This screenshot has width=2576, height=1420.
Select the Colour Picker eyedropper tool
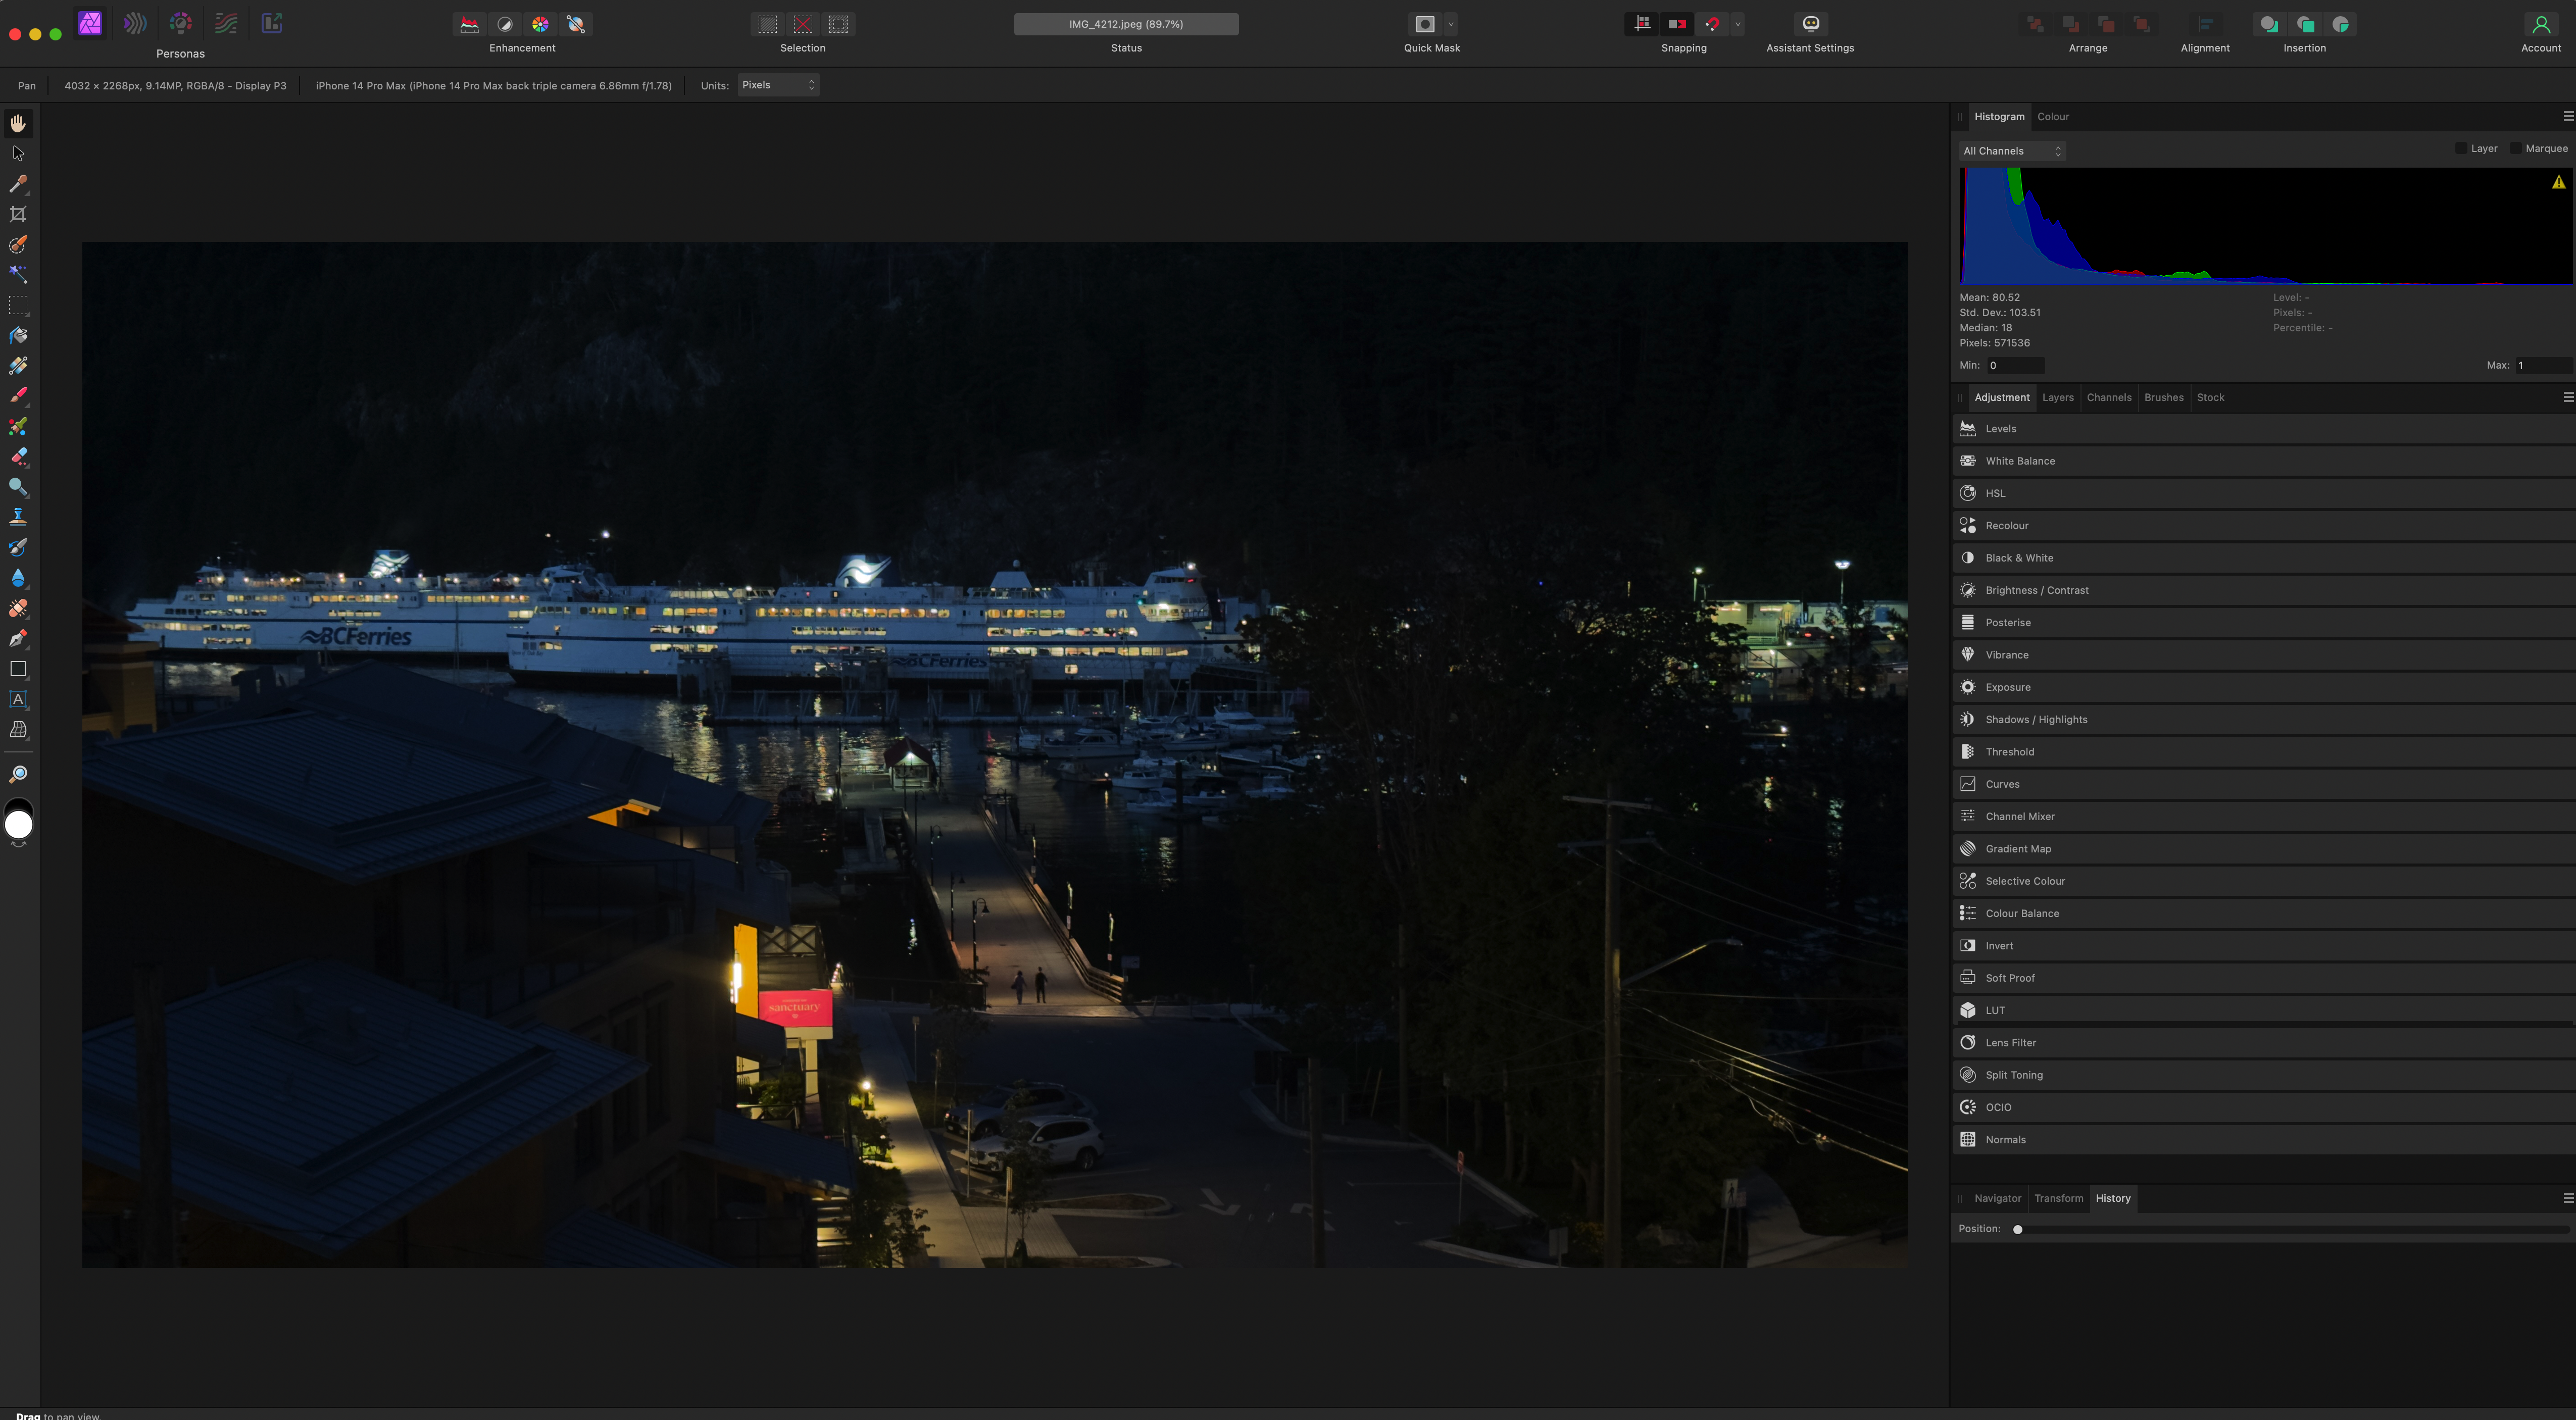click(18, 184)
